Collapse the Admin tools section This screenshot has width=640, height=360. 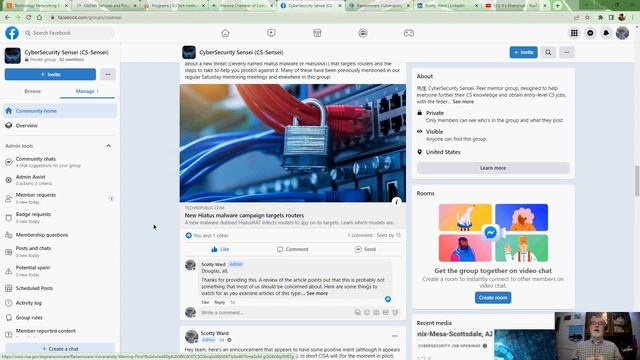109,146
